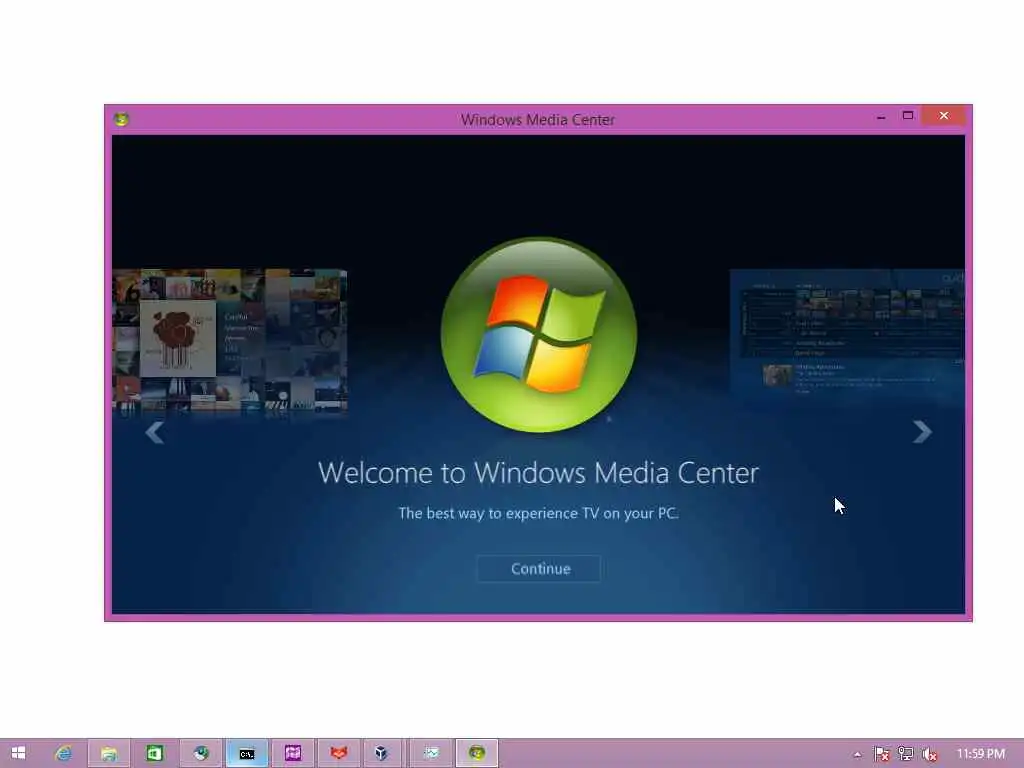Open the red fox taskbar icon
This screenshot has width=1024, height=768.
pyautogui.click(x=338, y=753)
